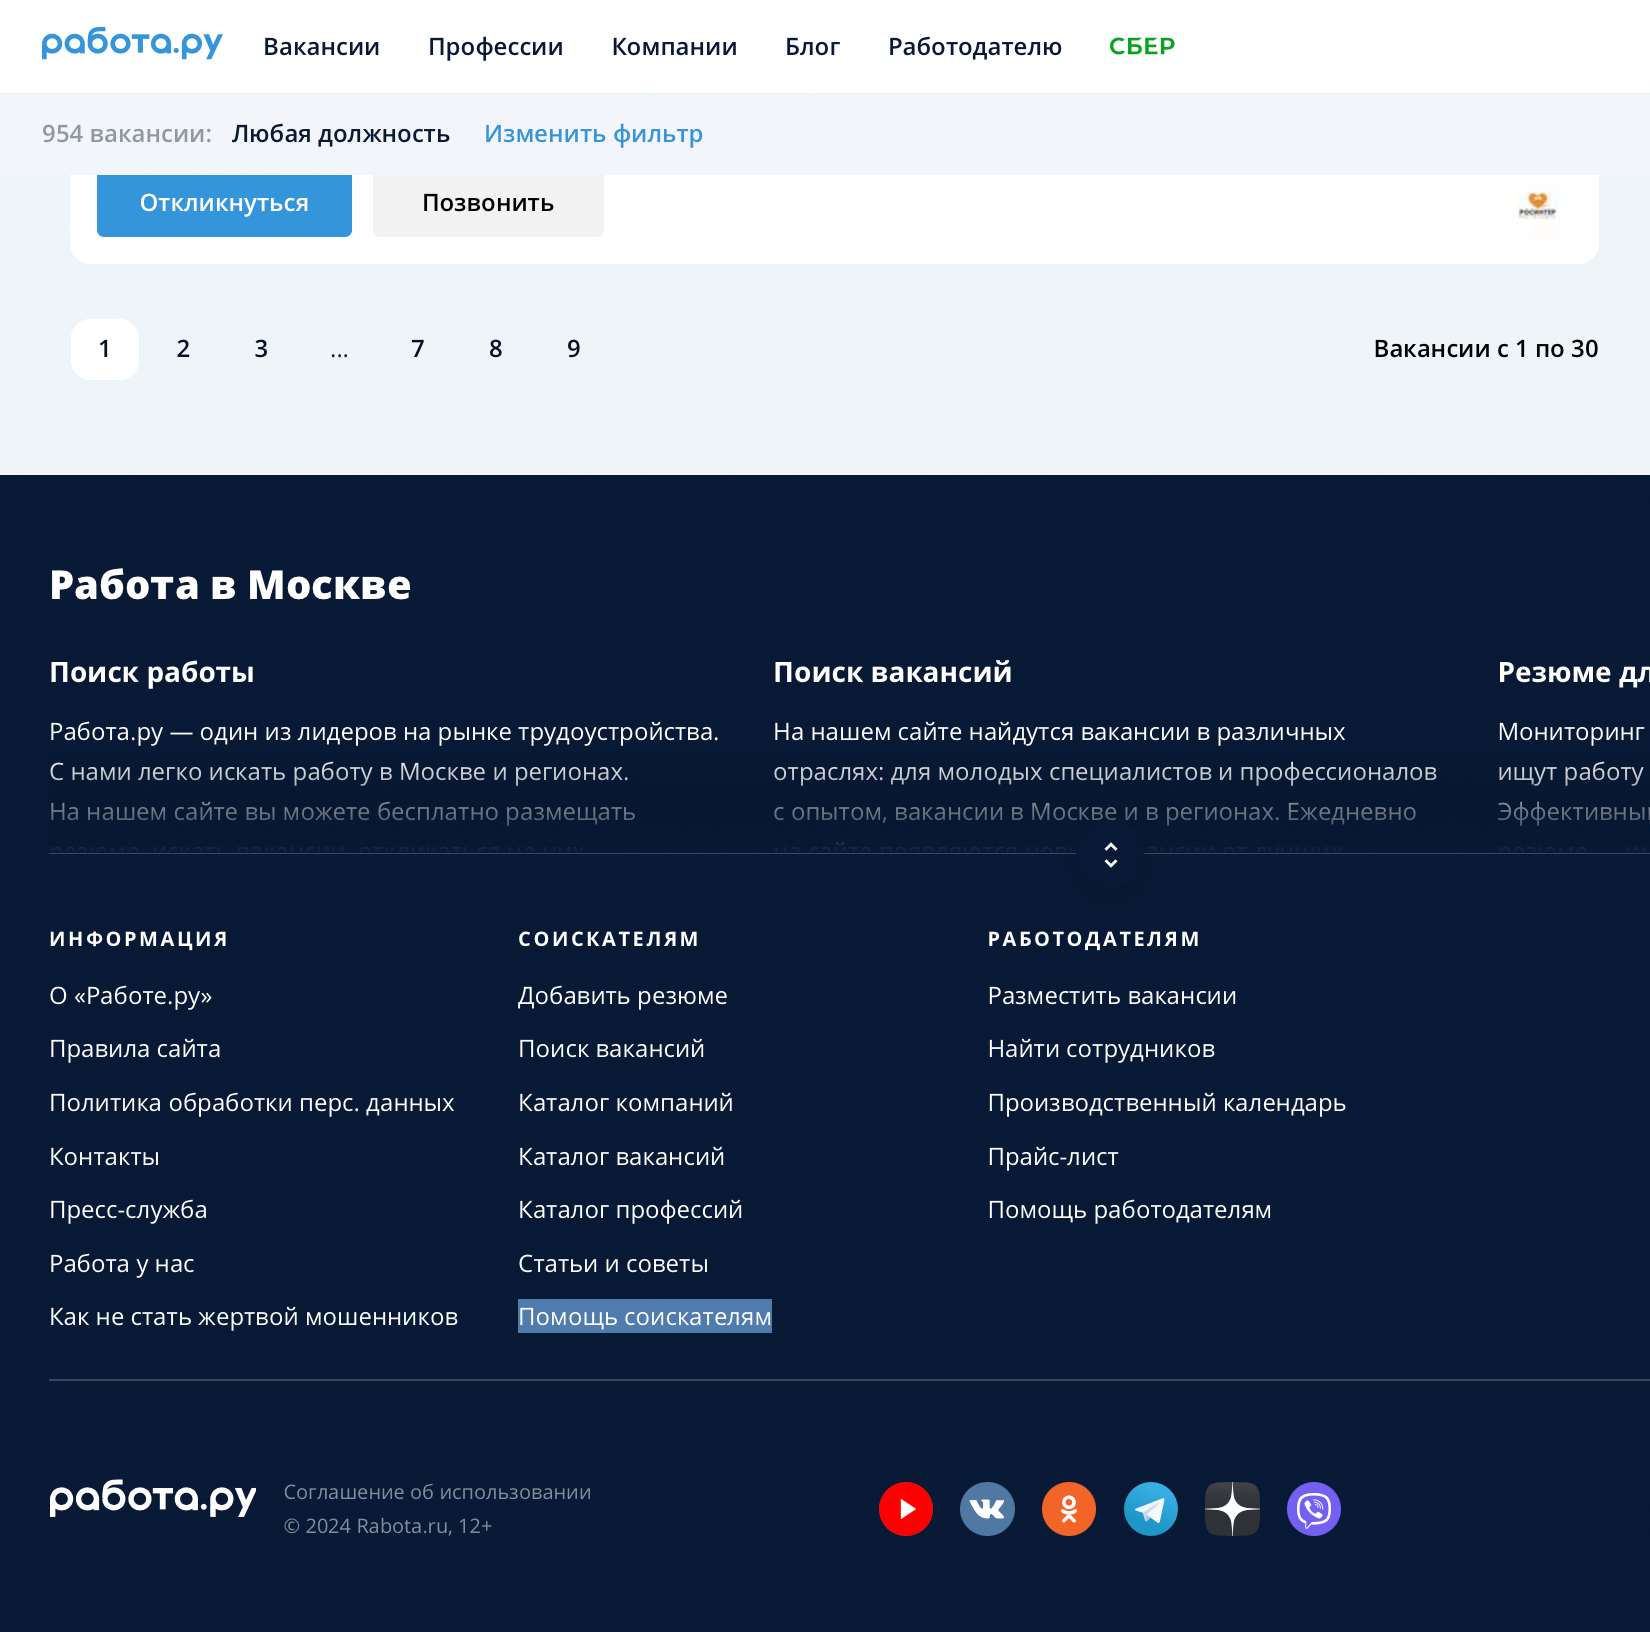
Task: Click the © 2024 Rabota.ru, 12+ text
Action: point(388,1526)
